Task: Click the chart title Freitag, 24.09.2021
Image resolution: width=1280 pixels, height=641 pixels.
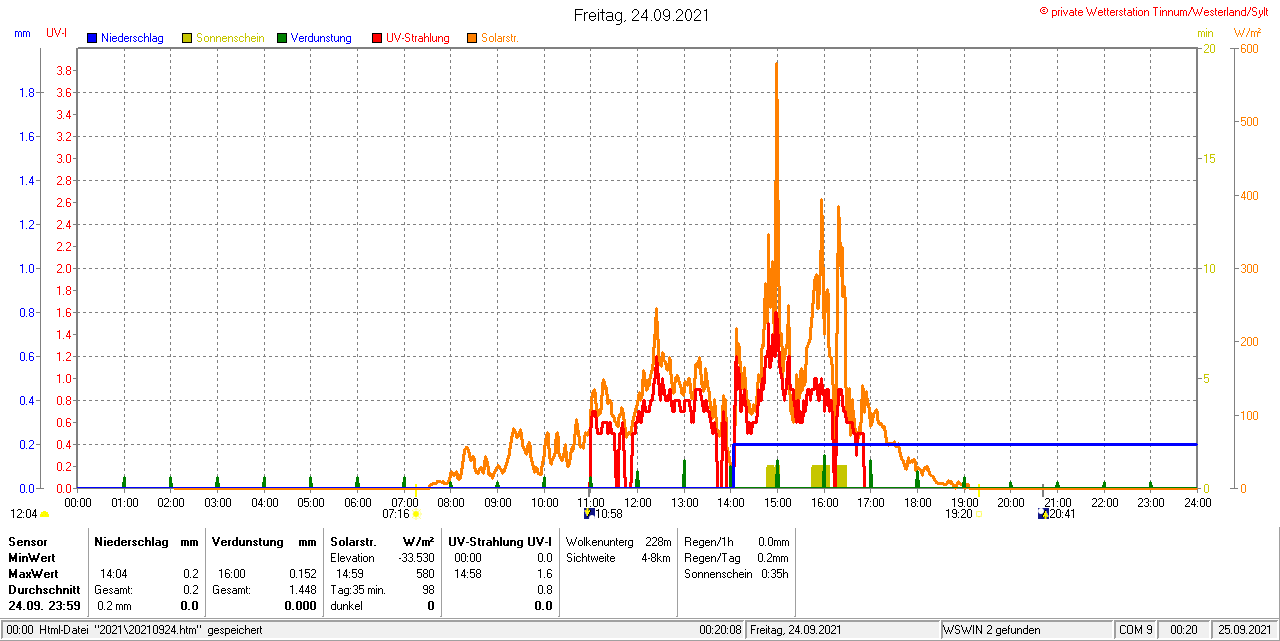Action: [643, 16]
